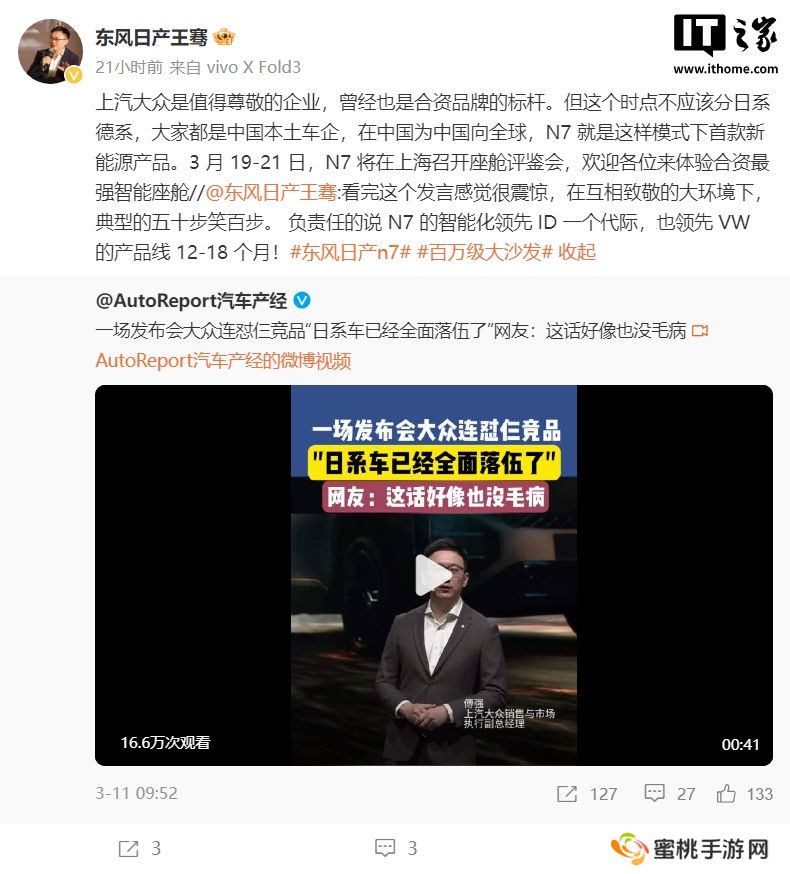Open AutoReport汽车产经的微博视频 link
The image size is (790, 874).
[223, 361]
